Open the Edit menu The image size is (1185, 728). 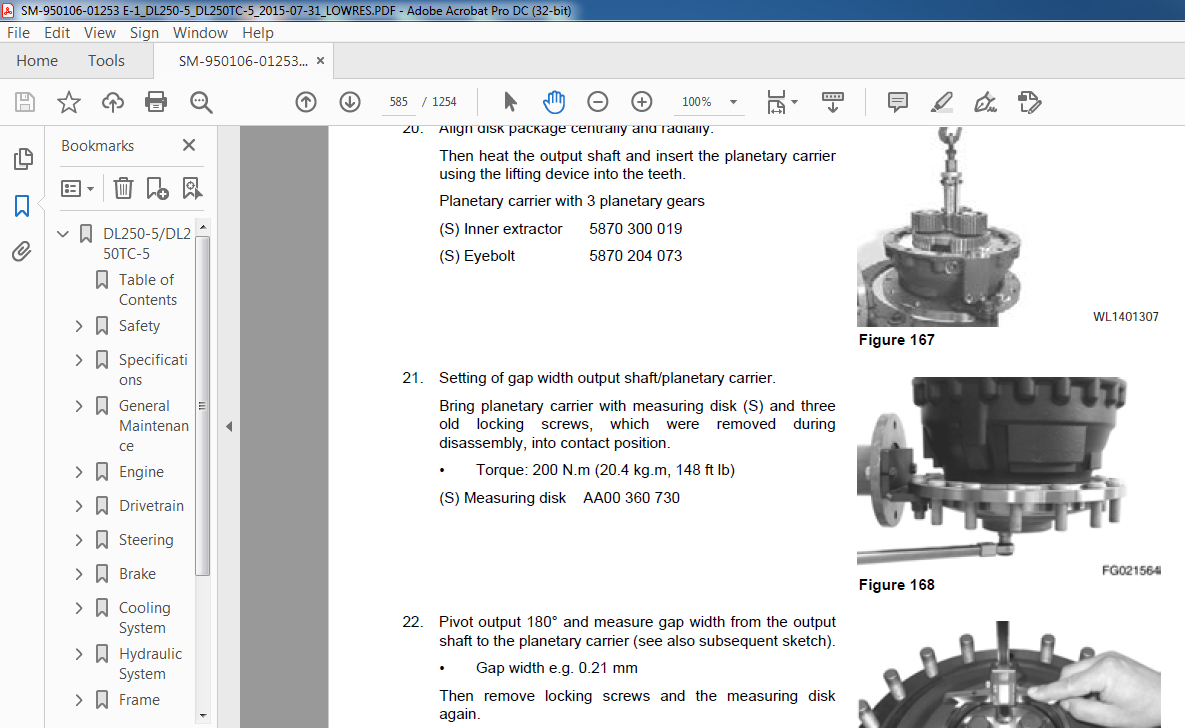click(57, 33)
